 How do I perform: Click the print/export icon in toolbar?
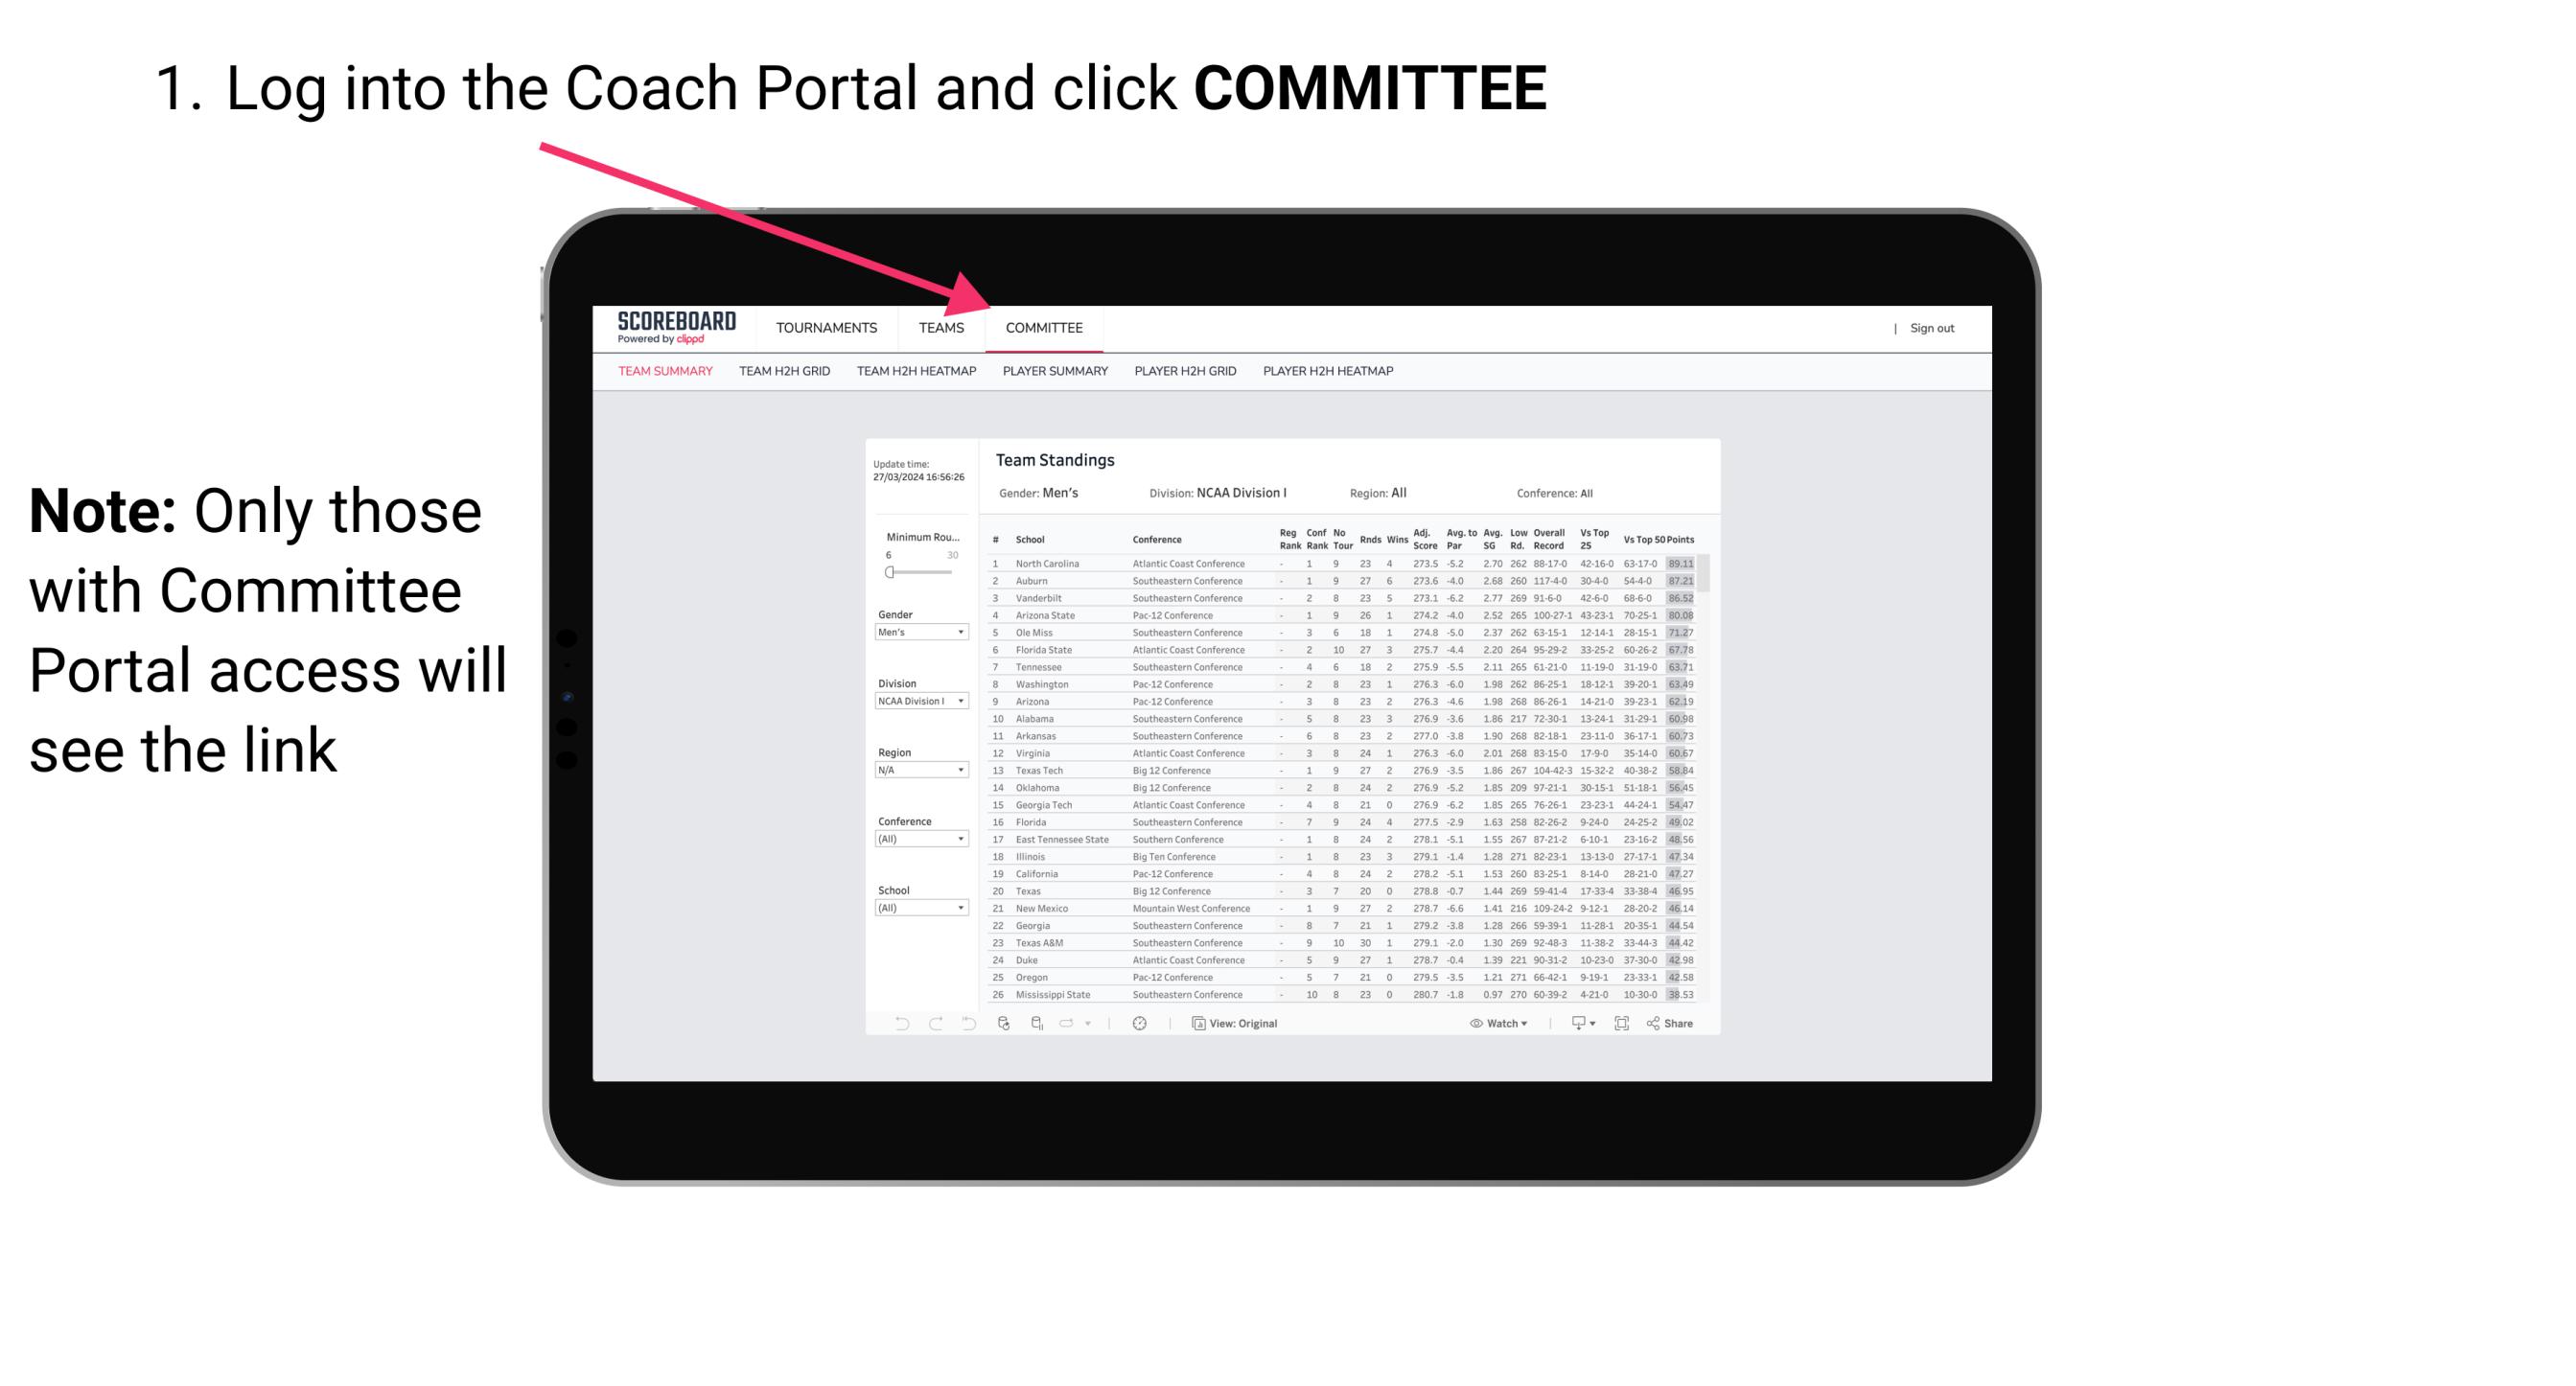click(1574, 1023)
